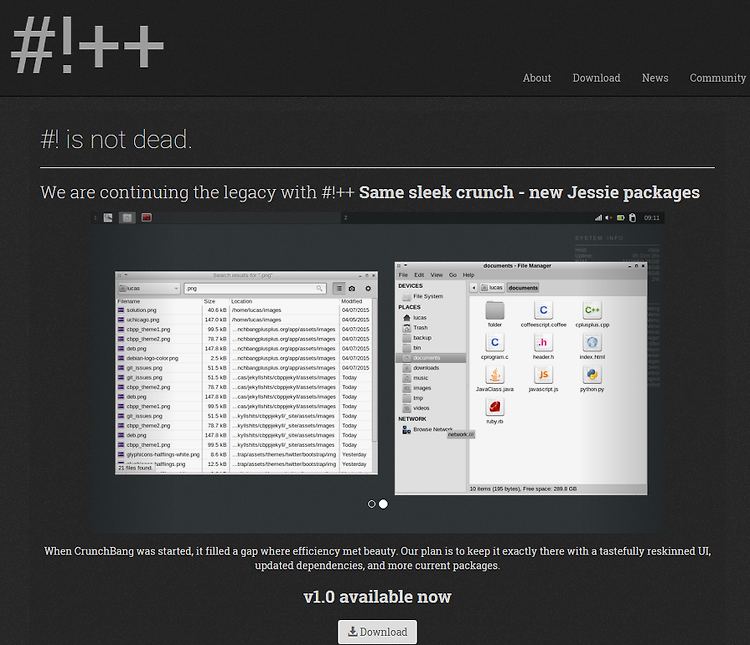Click the Download button below v1.0
The height and width of the screenshot is (645, 750).
pos(377,632)
